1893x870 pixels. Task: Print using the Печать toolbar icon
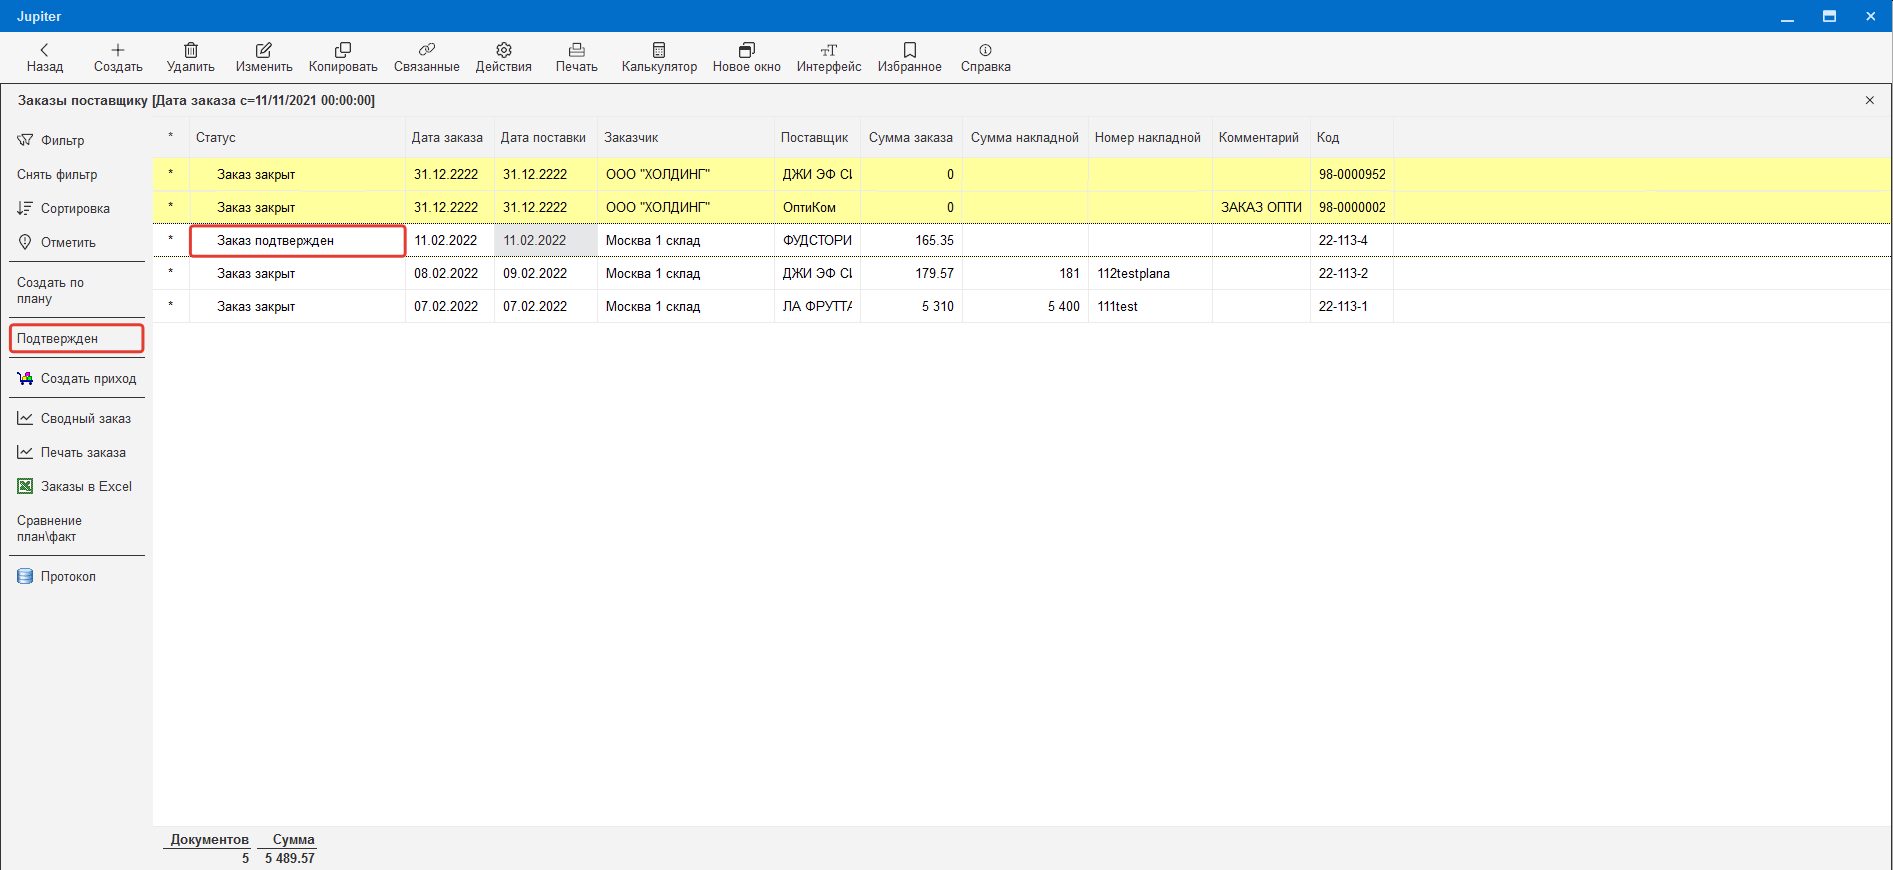[x=577, y=58]
